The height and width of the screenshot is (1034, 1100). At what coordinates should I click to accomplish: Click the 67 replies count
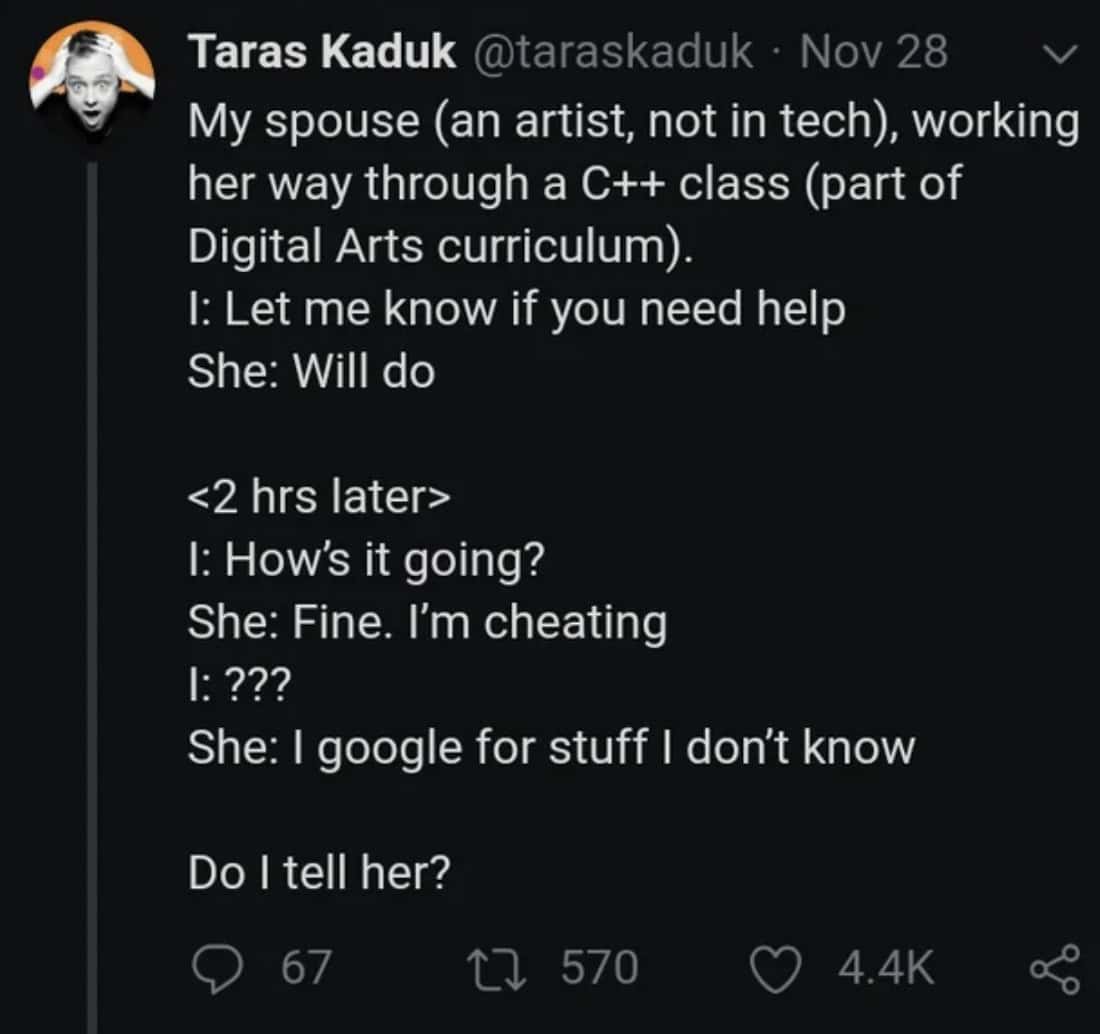pyautogui.click(x=306, y=967)
